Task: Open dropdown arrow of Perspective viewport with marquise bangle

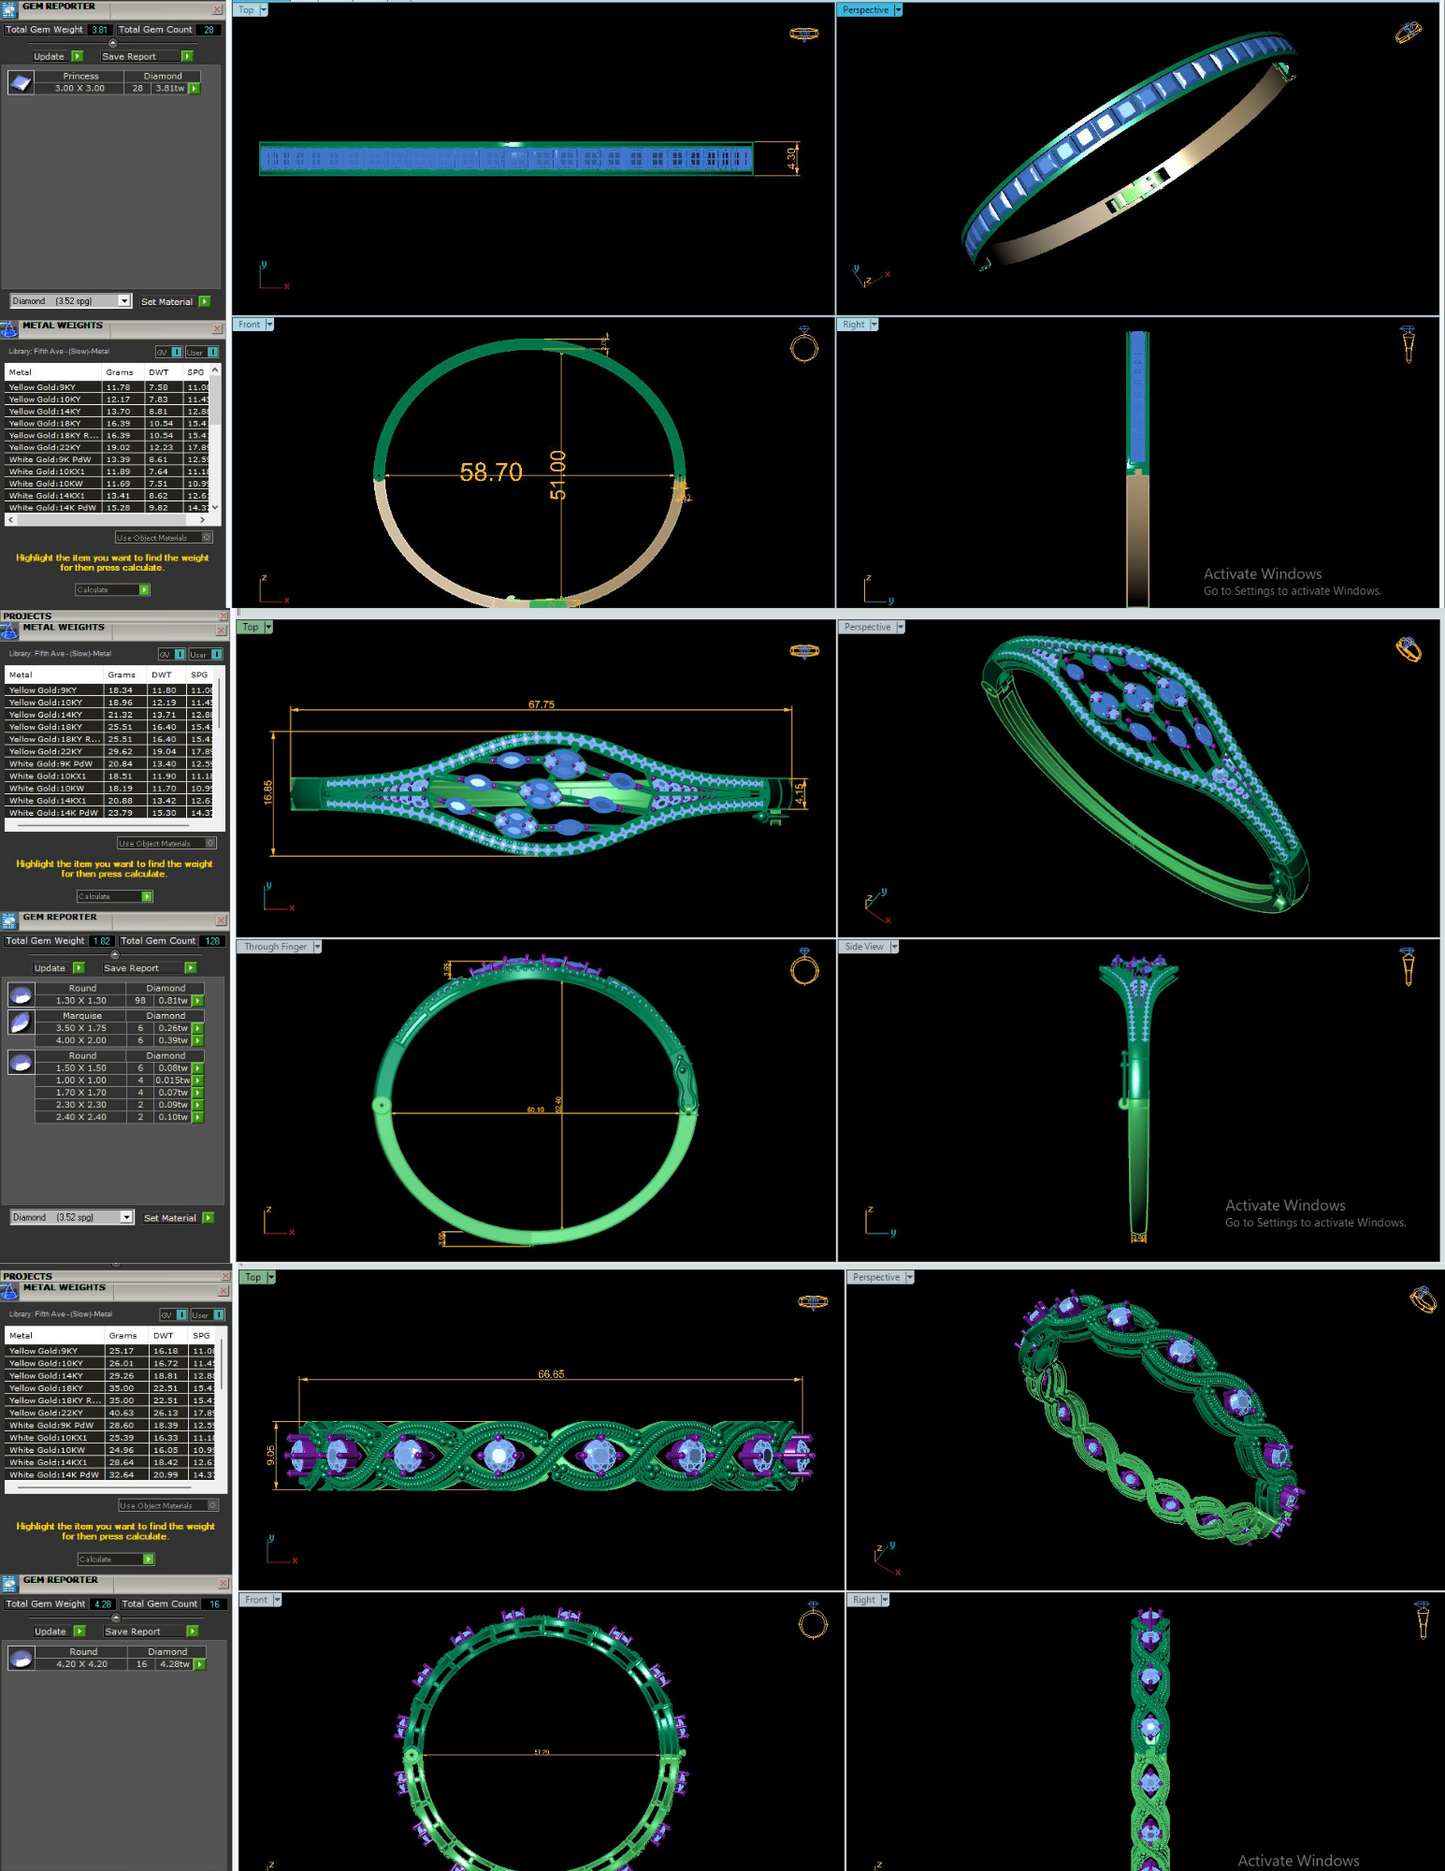Action: [900, 627]
